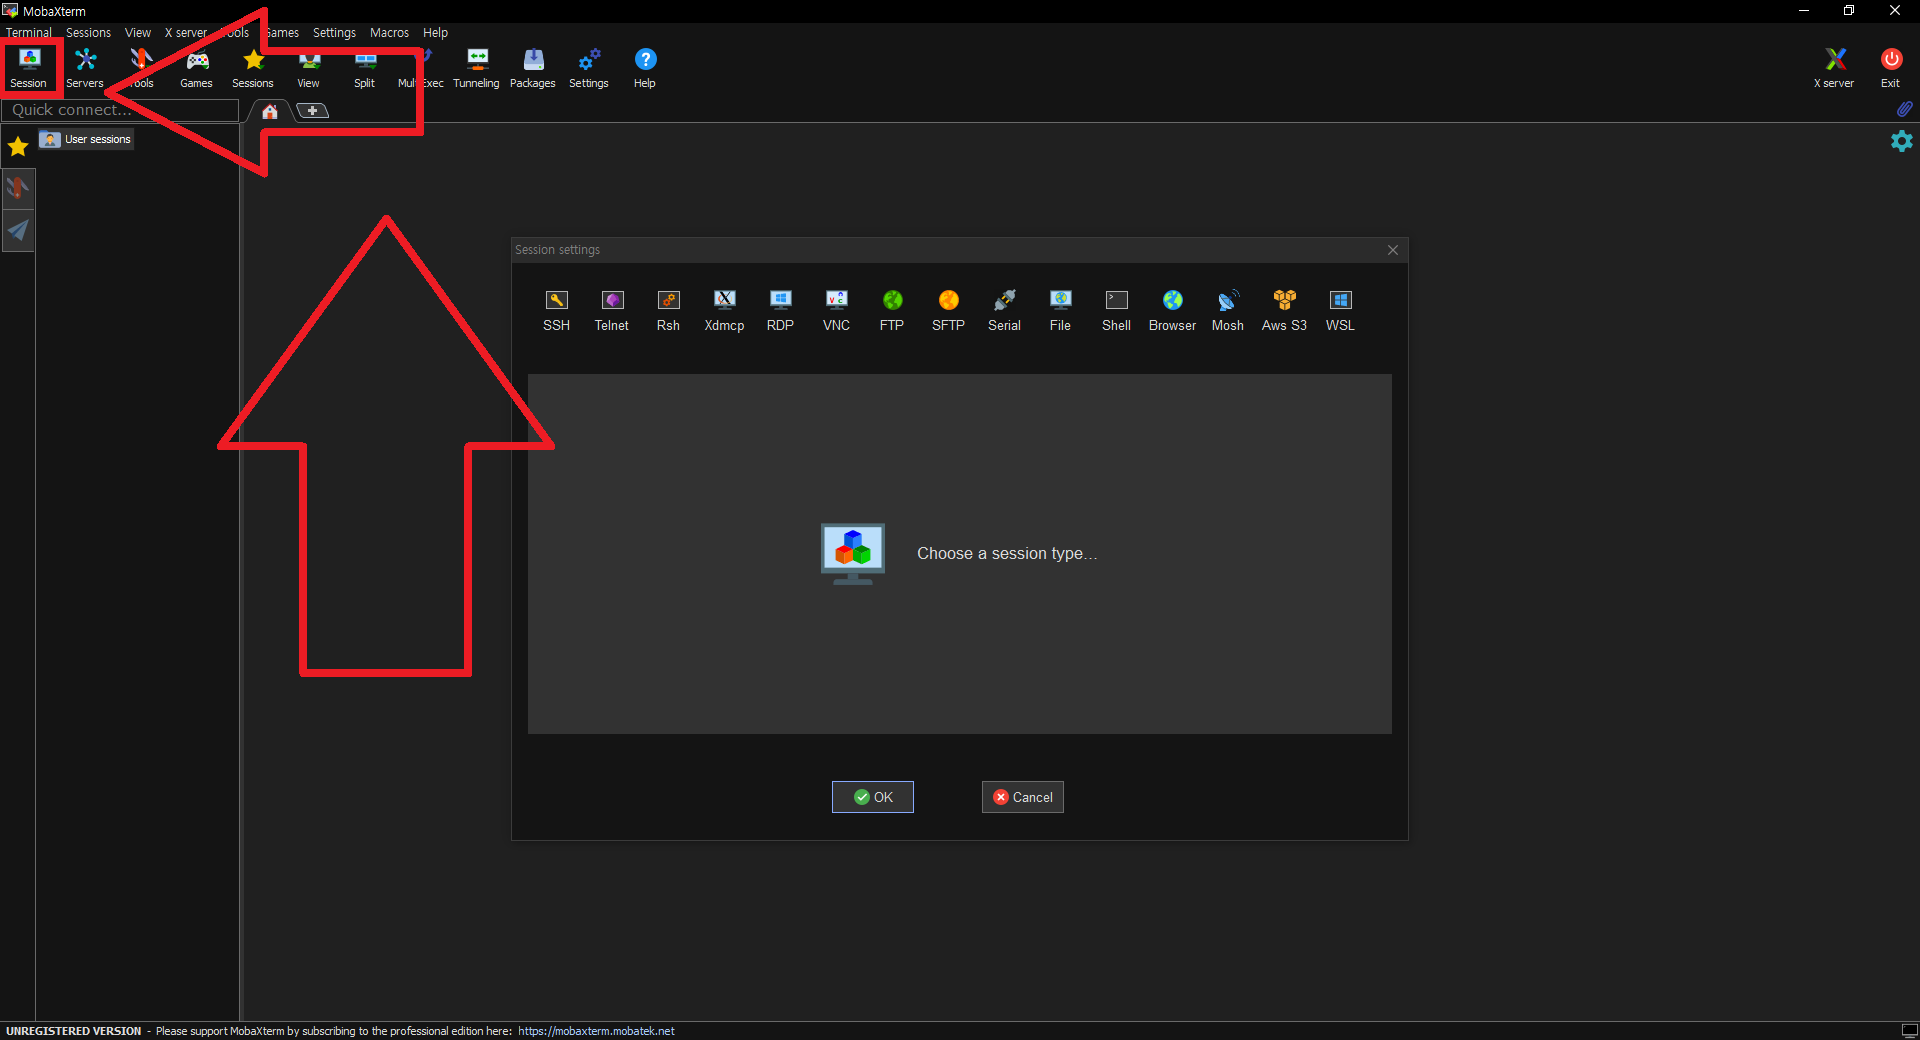
Task: Click the monitor icon in status bar
Action: (x=1909, y=1031)
